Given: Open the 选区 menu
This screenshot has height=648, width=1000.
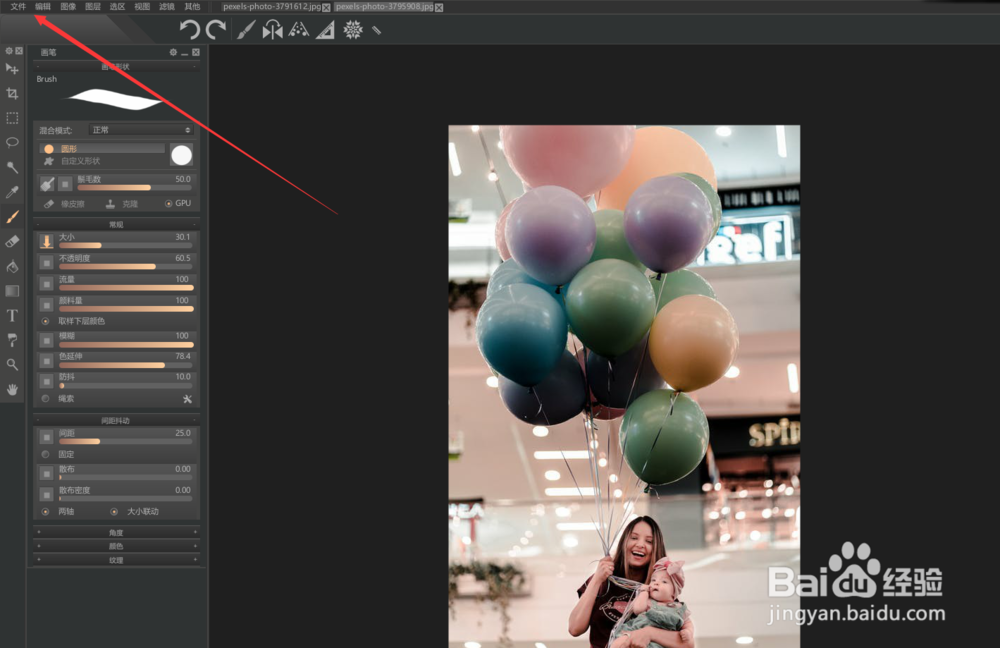Looking at the screenshot, I should coord(117,6).
